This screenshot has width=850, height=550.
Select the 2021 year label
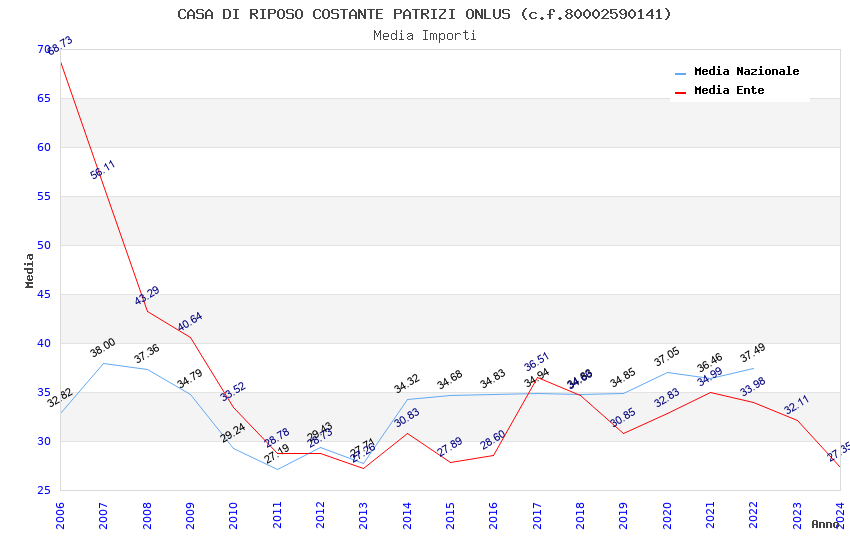711,515
